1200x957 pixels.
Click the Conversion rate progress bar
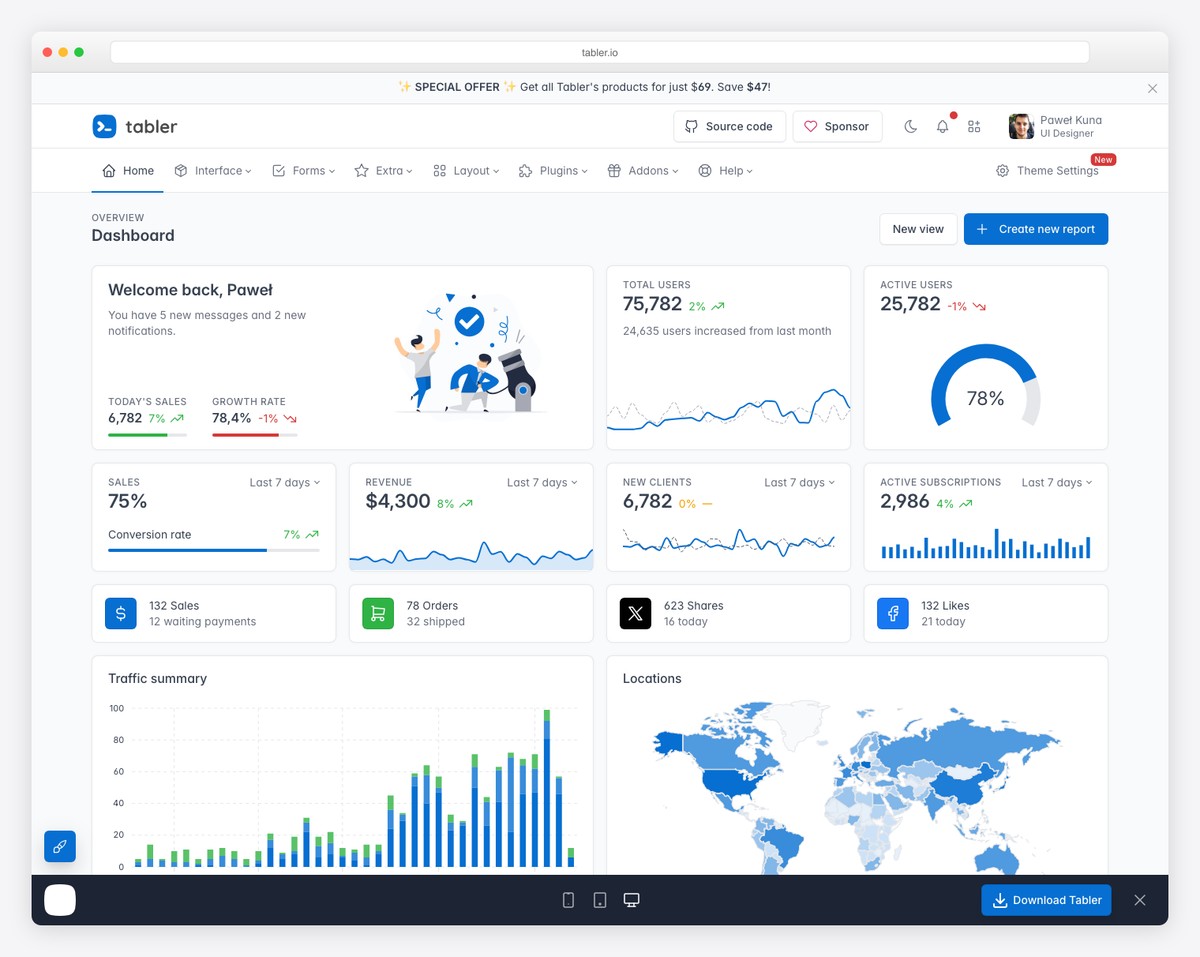[x=213, y=551]
